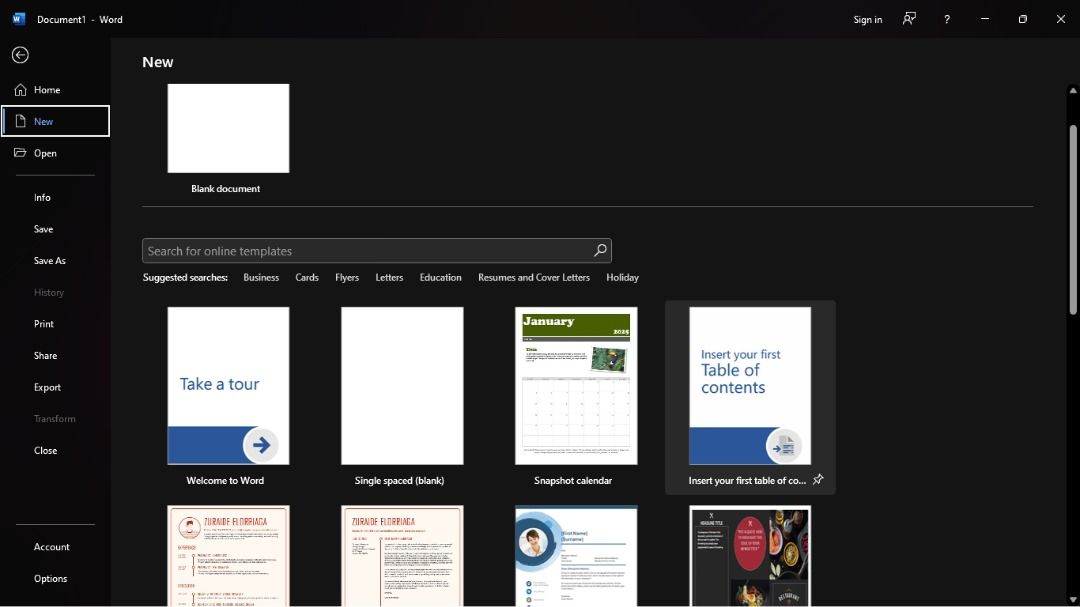This screenshot has height=607, width=1080.
Task: Search the Cards suggested templates
Action: click(x=307, y=277)
